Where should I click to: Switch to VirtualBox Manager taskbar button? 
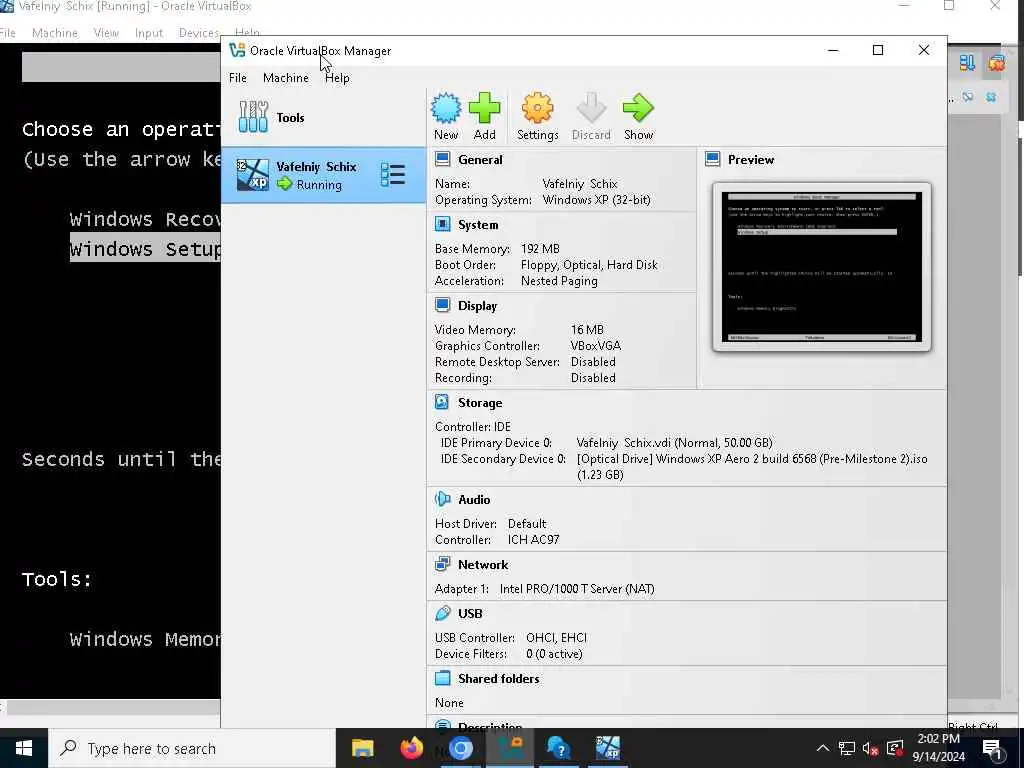tap(510, 748)
